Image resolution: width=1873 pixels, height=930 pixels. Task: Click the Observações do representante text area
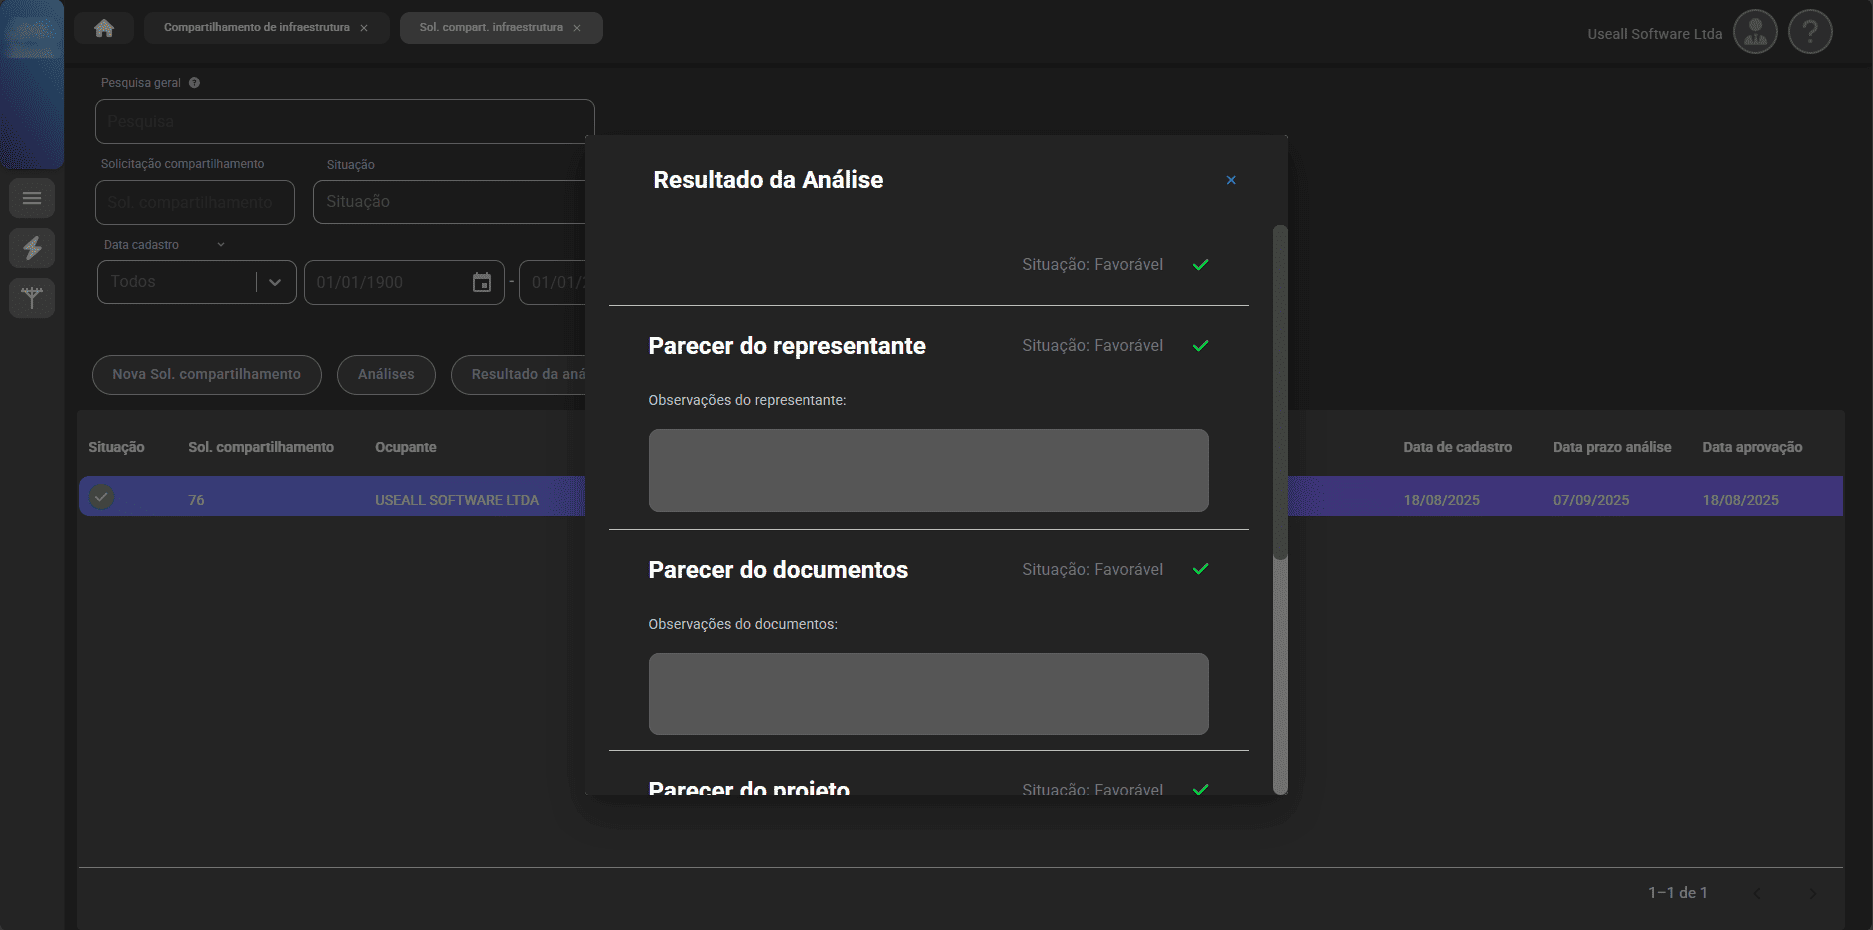pos(928,470)
